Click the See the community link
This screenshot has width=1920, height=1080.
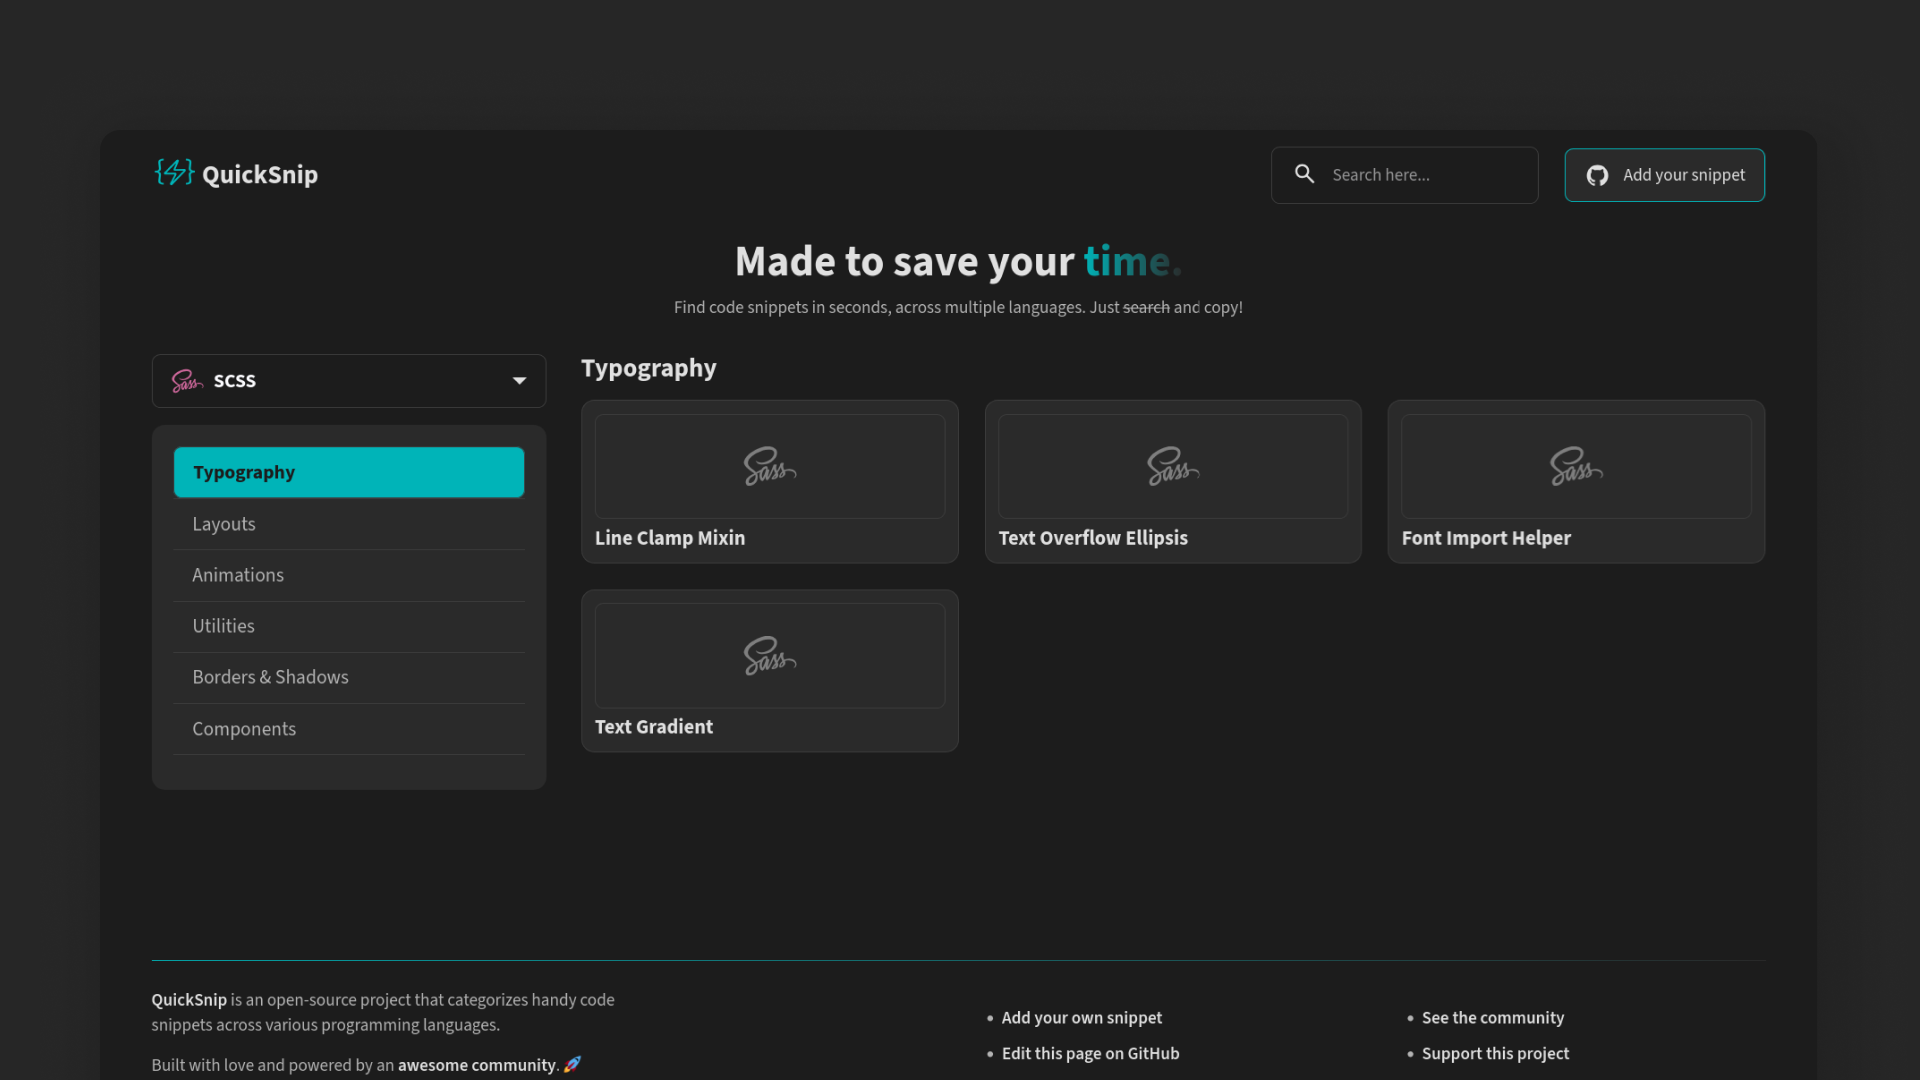tap(1492, 1017)
